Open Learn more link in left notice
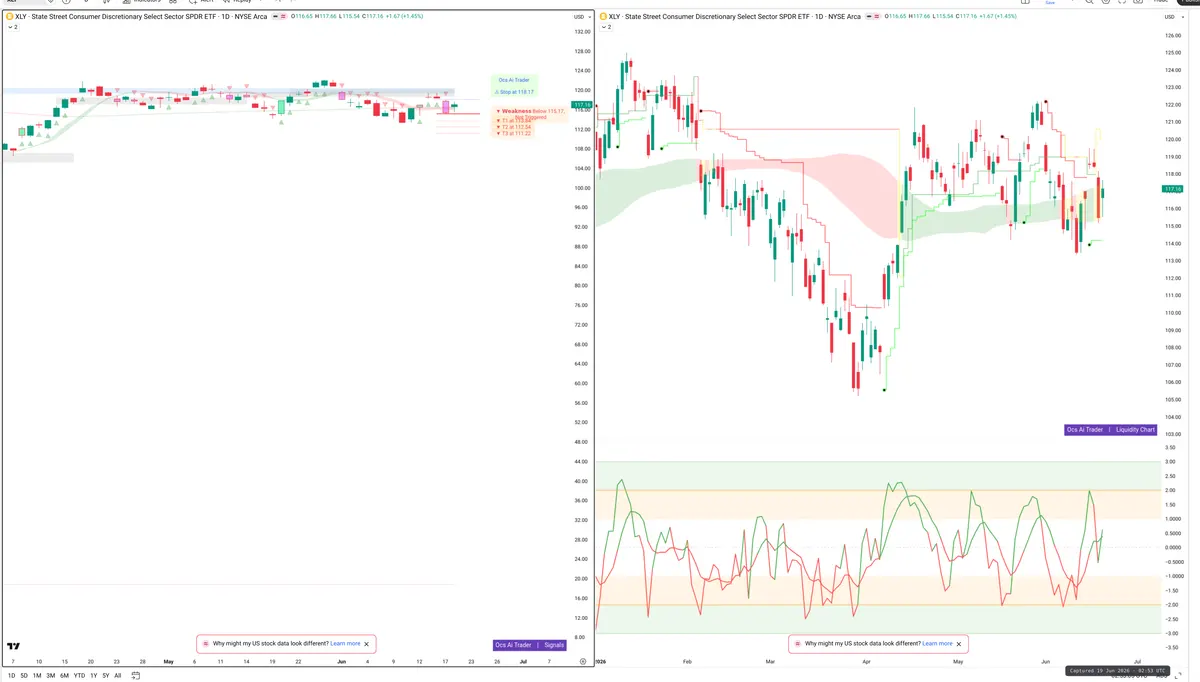Viewport: 1200px width, 682px height. (345, 644)
